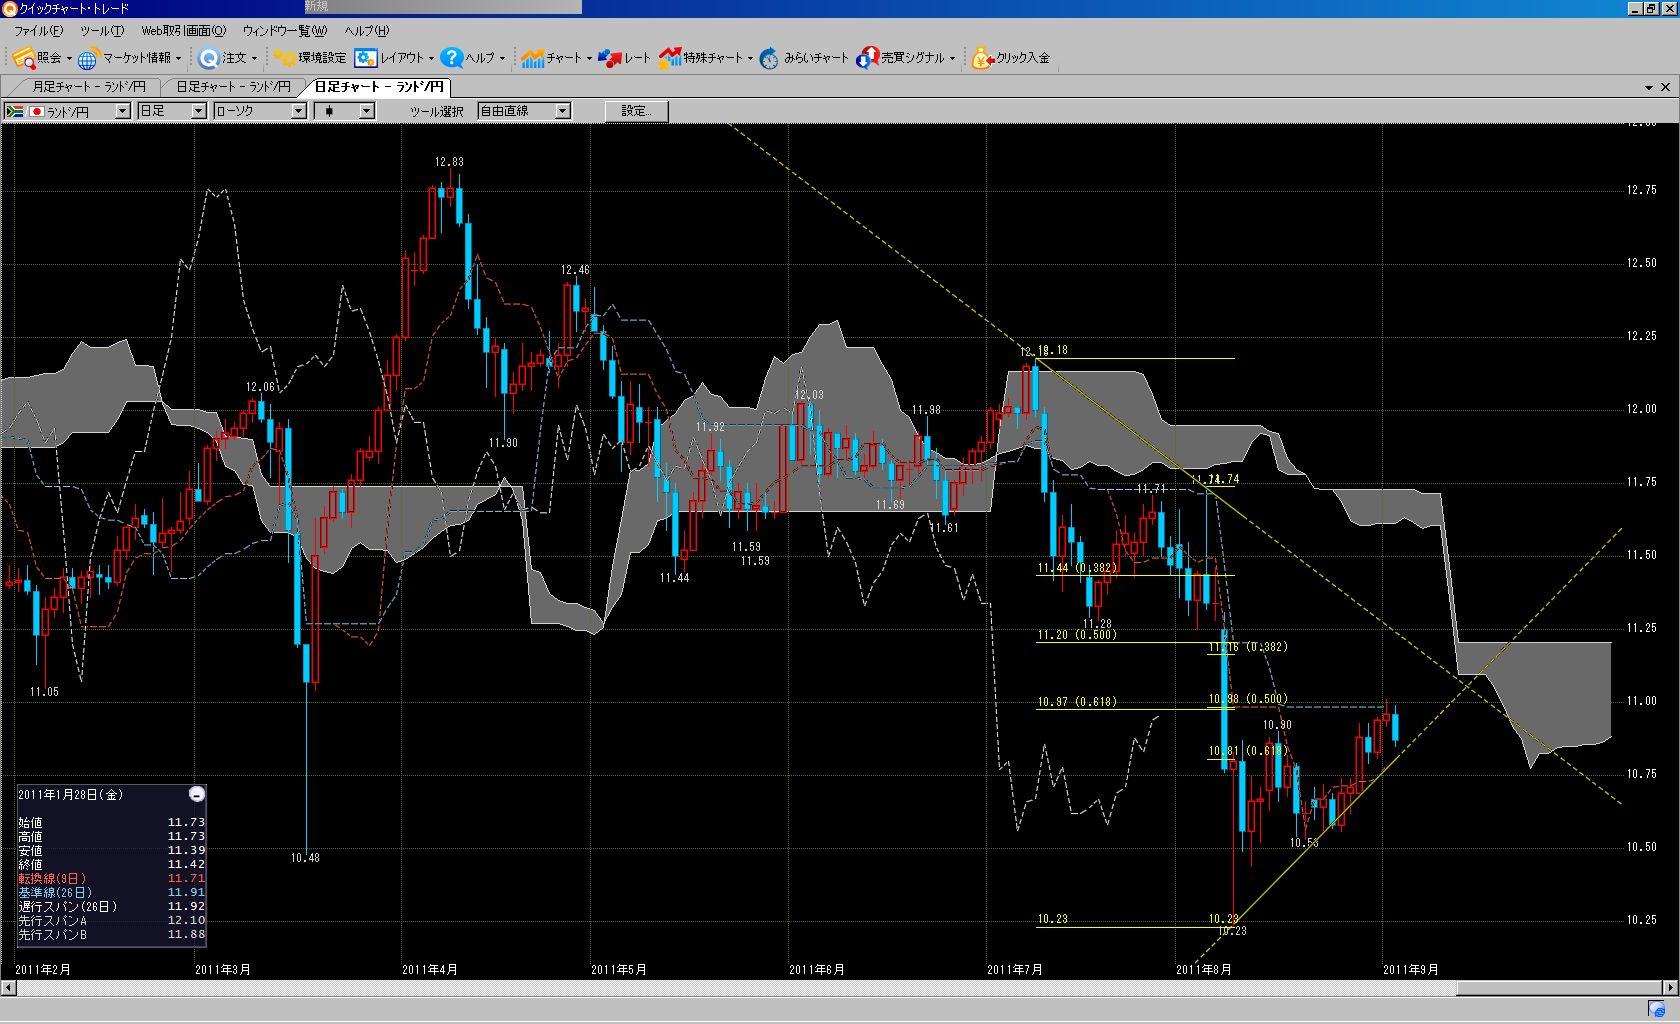Click the 照会 inquiry toolbar icon
Image resolution: width=1680 pixels, height=1024 pixels.
pos(24,58)
